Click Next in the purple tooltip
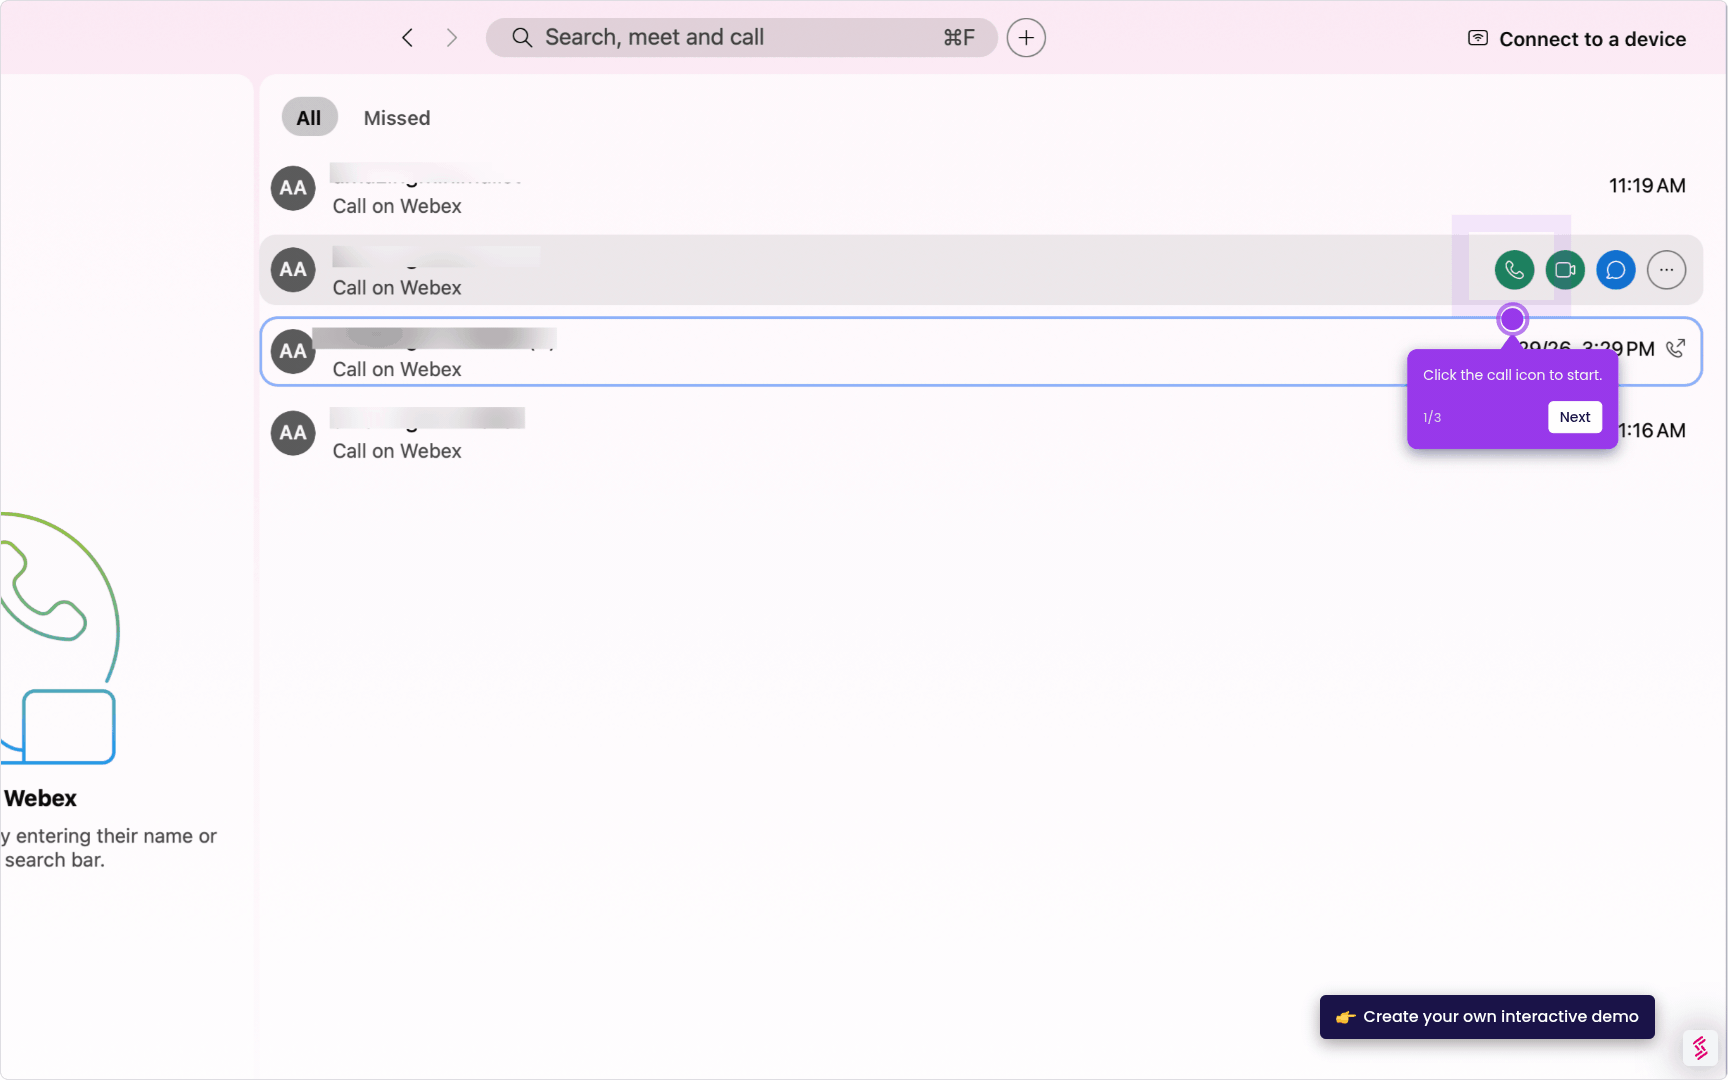Viewport: 1728px width, 1080px height. tap(1575, 417)
